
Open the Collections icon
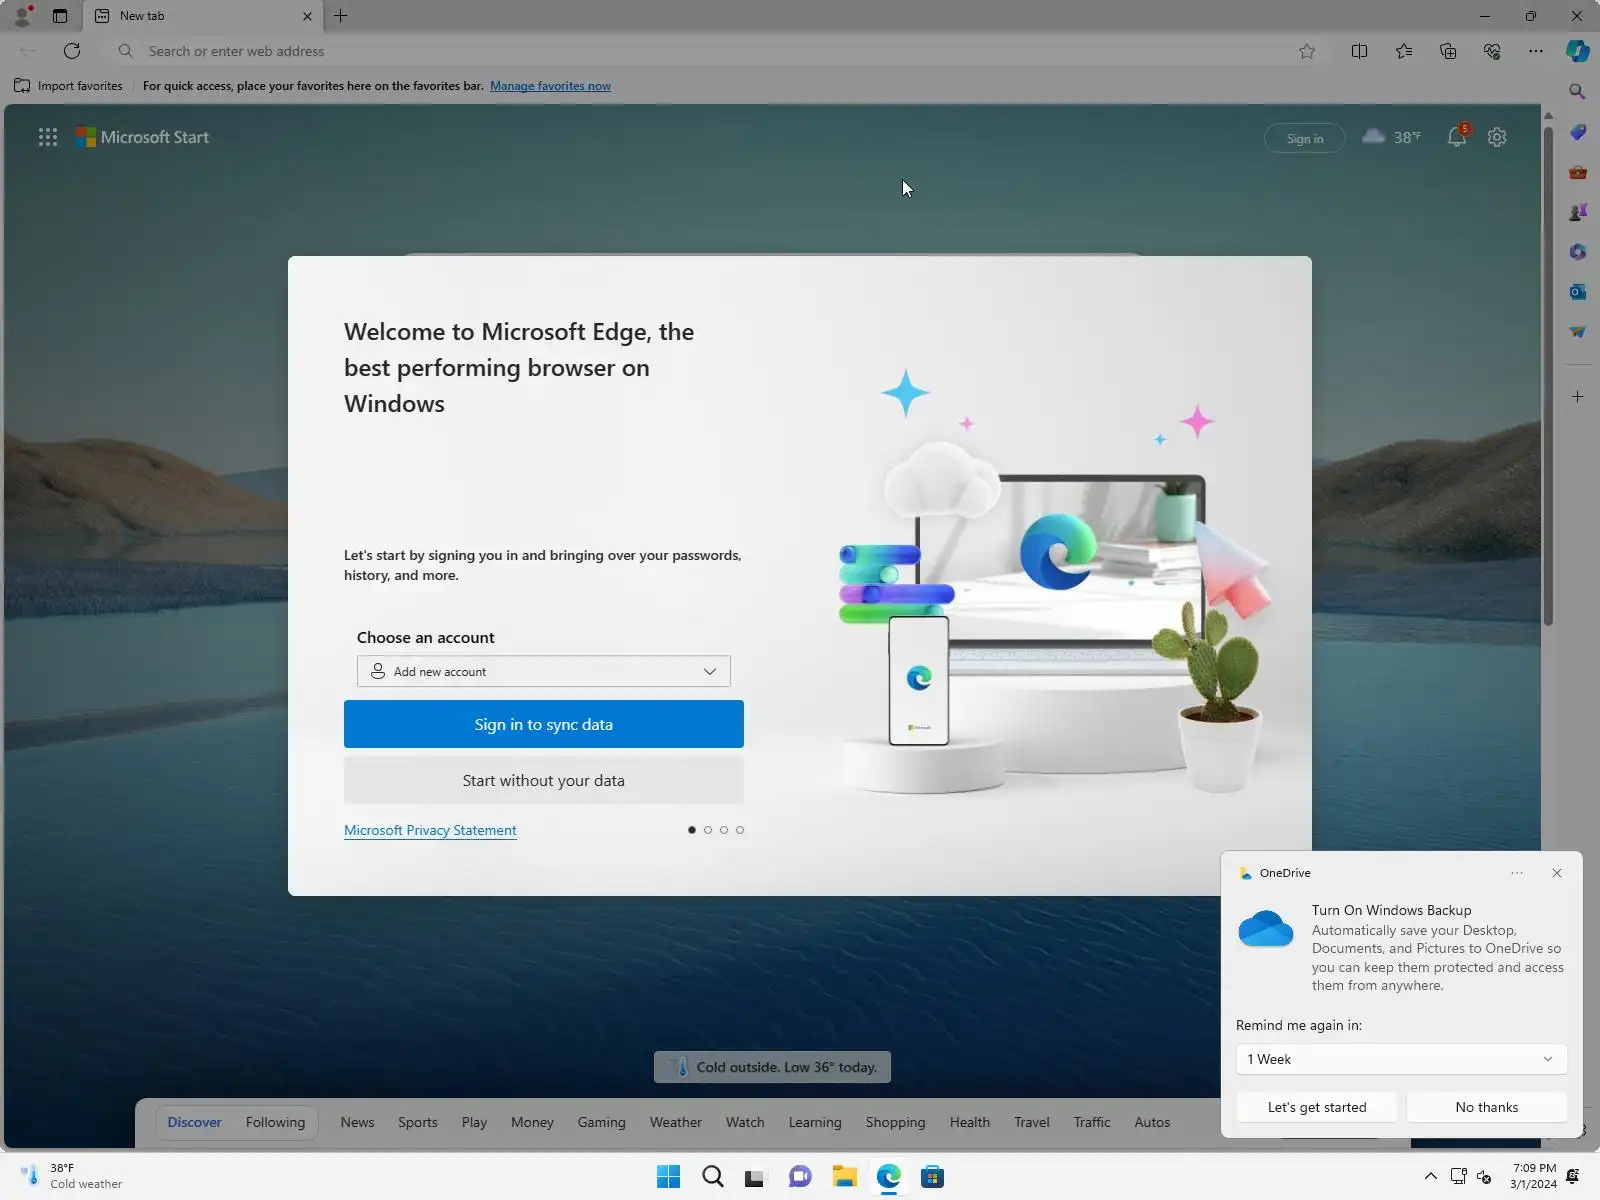coord(1448,51)
